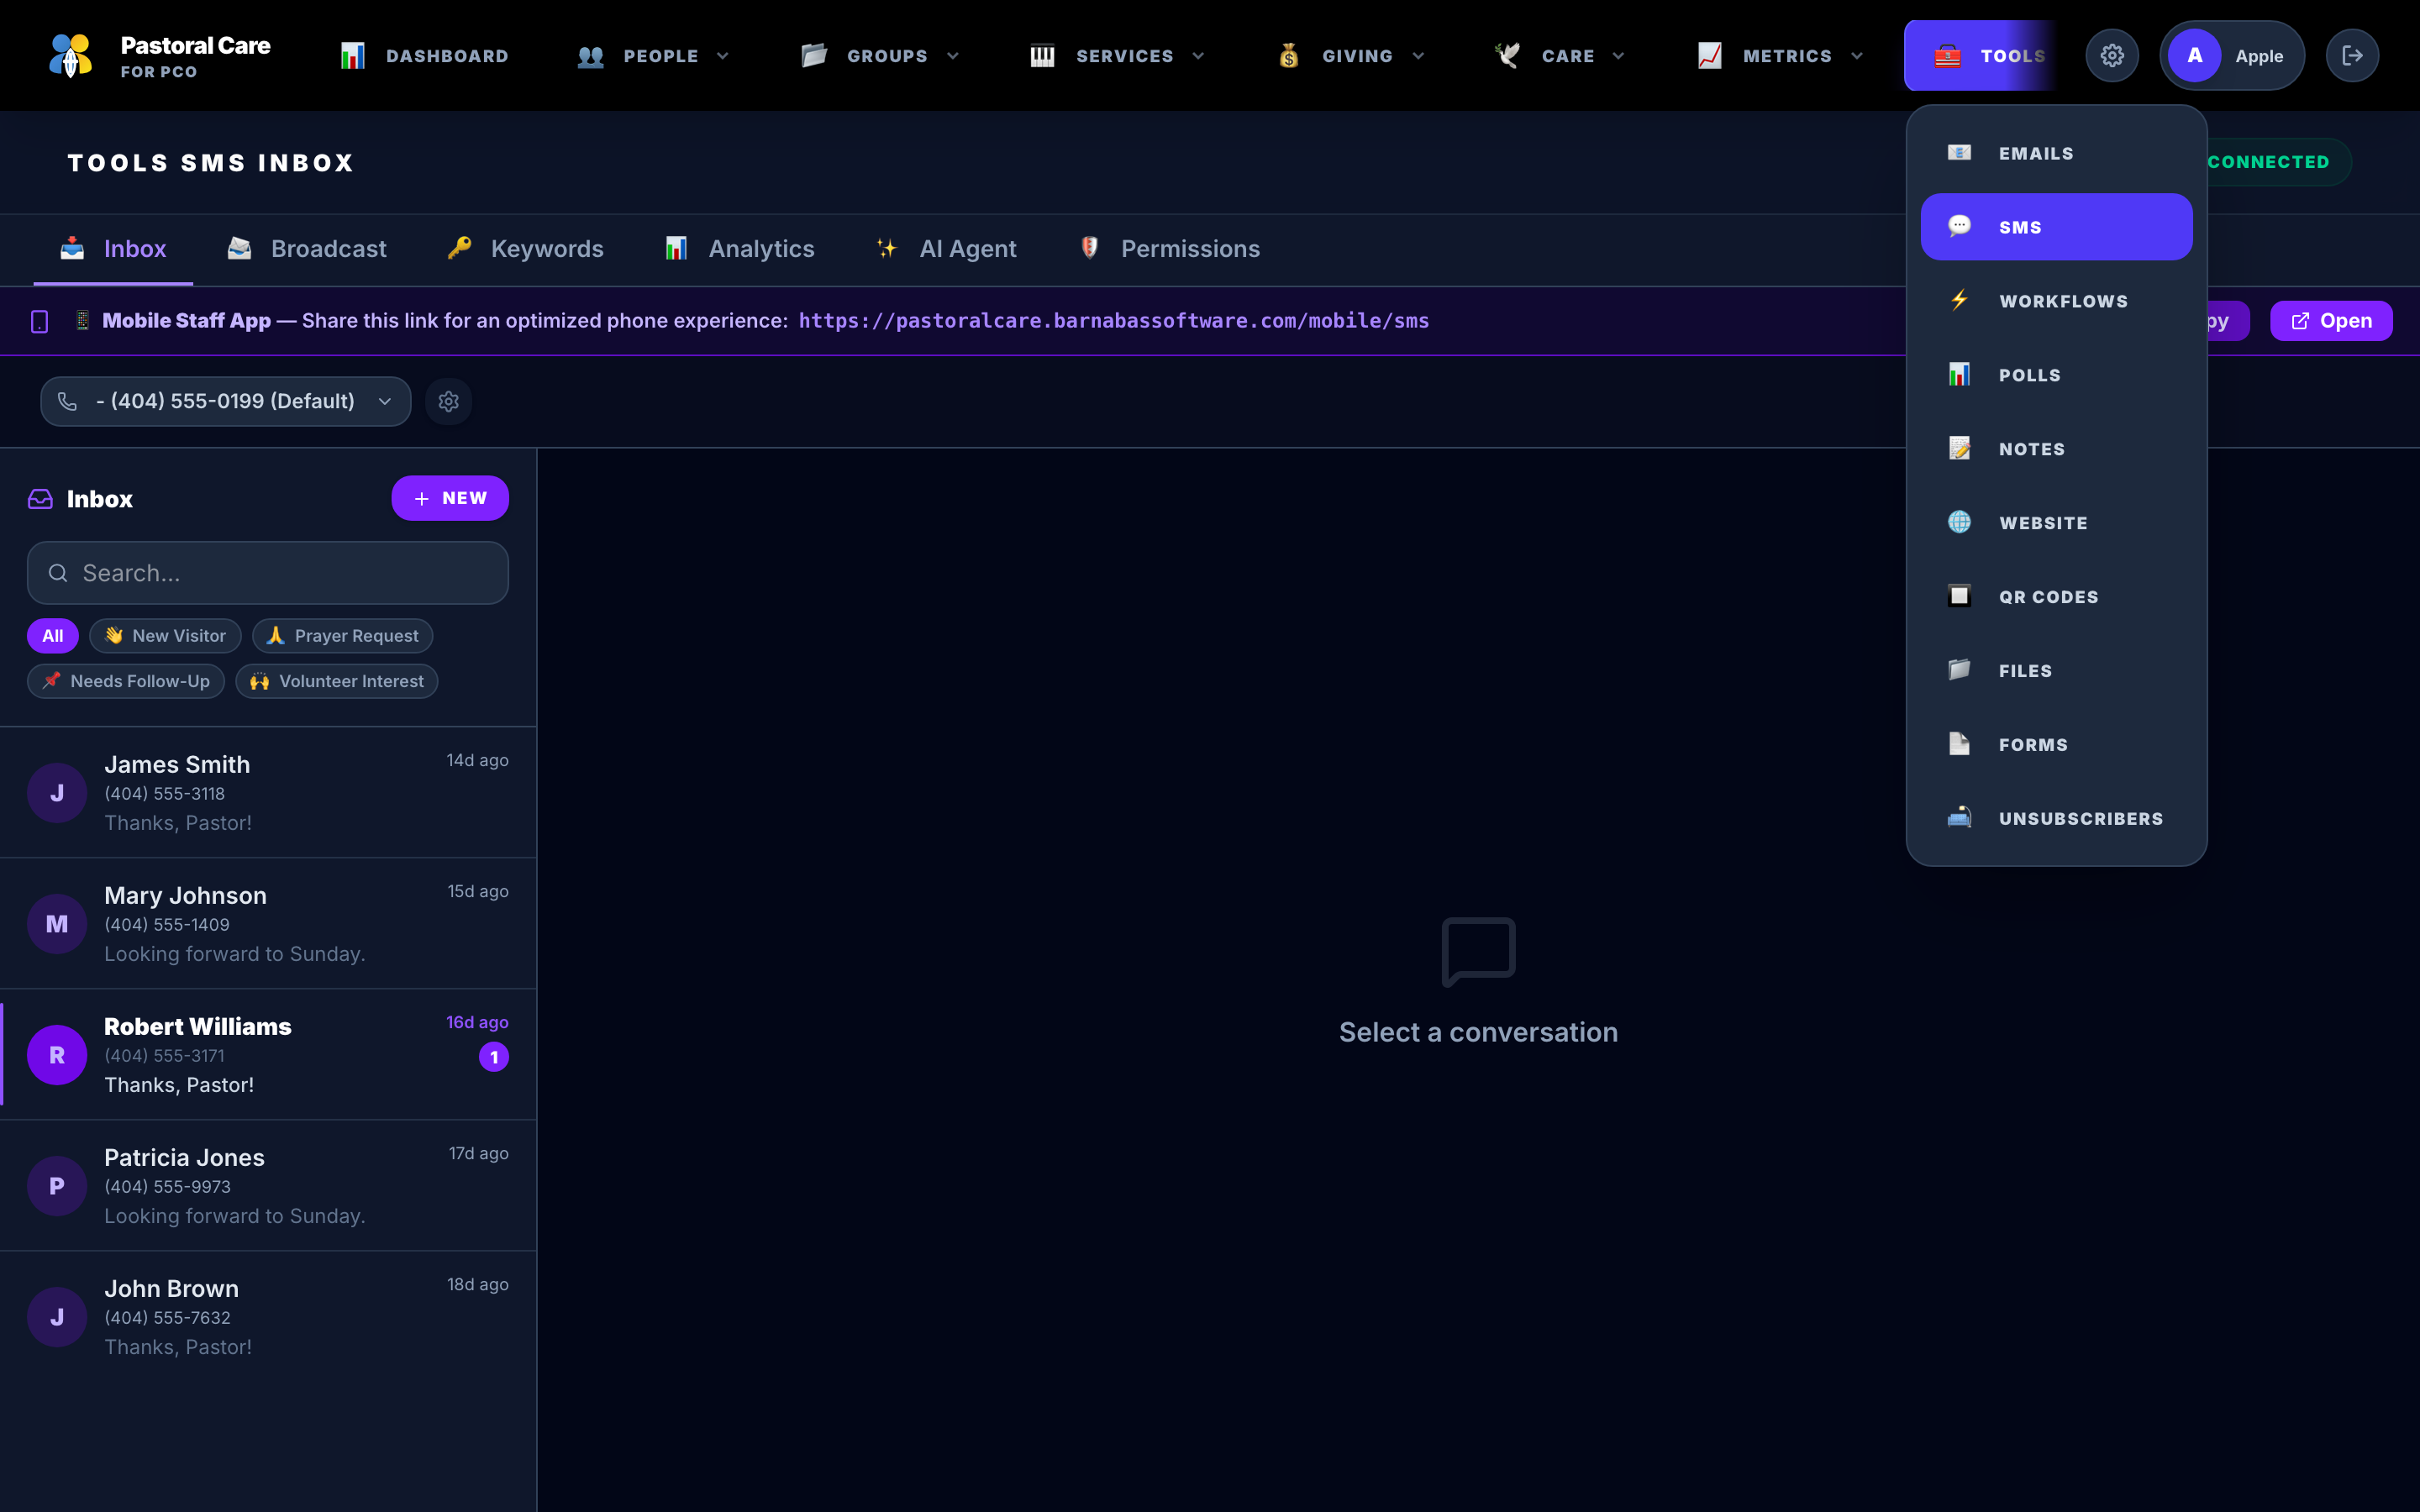Toggle the Prayer Request filter chip
The height and width of the screenshot is (1512, 2420).
coord(342,636)
